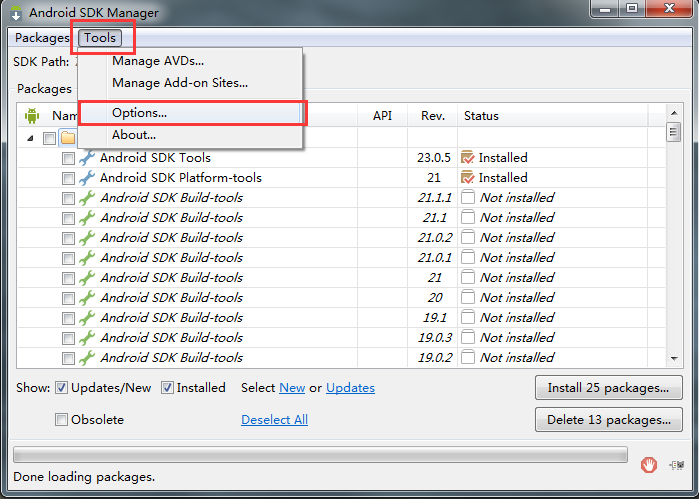Click the loading progress bar
Screen dimensions: 699x499
pyautogui.click(x=320, y=455)
